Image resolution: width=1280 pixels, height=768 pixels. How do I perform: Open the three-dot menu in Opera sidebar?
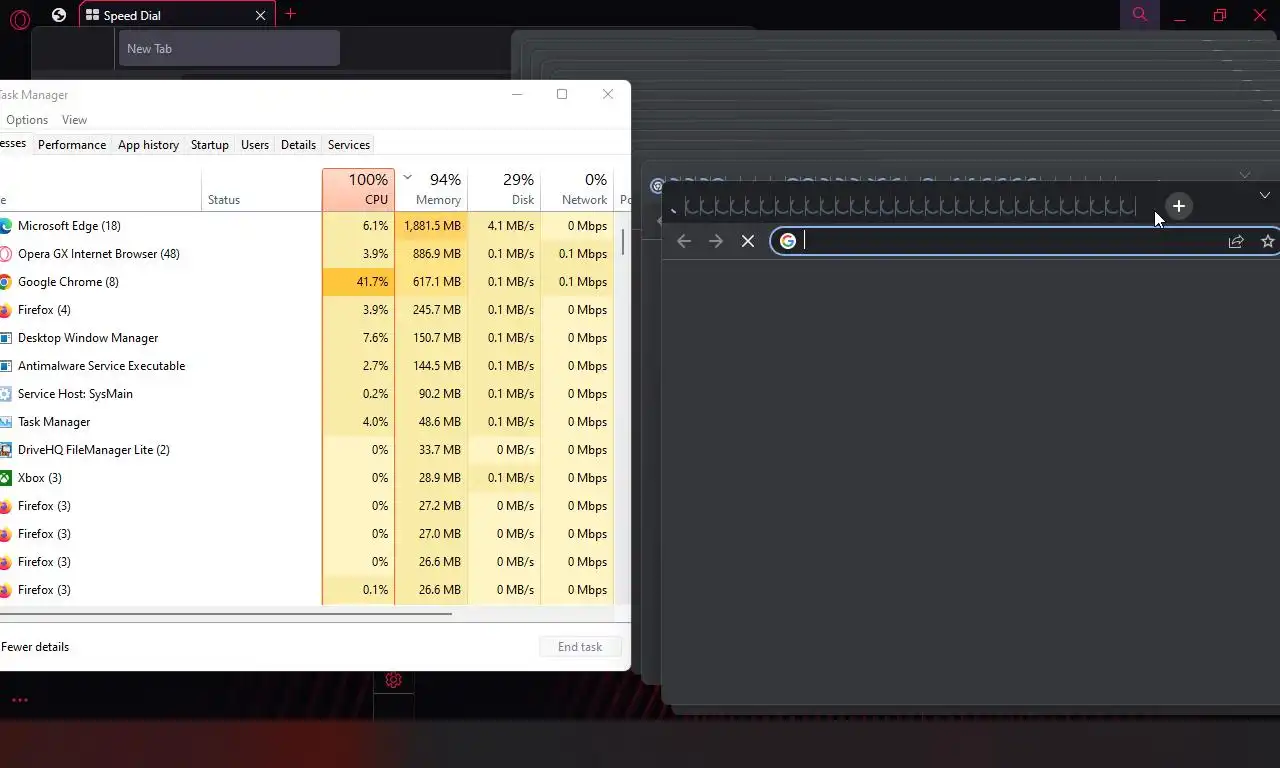pyautogui.click(x=19, y=700)
